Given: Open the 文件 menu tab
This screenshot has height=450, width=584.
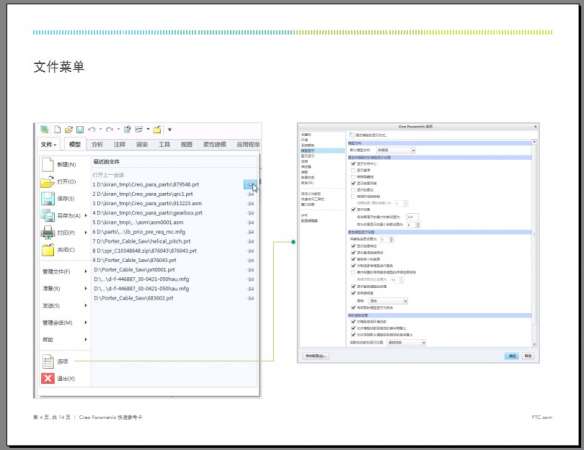Looking at the screenshot, I should (48, 144).
